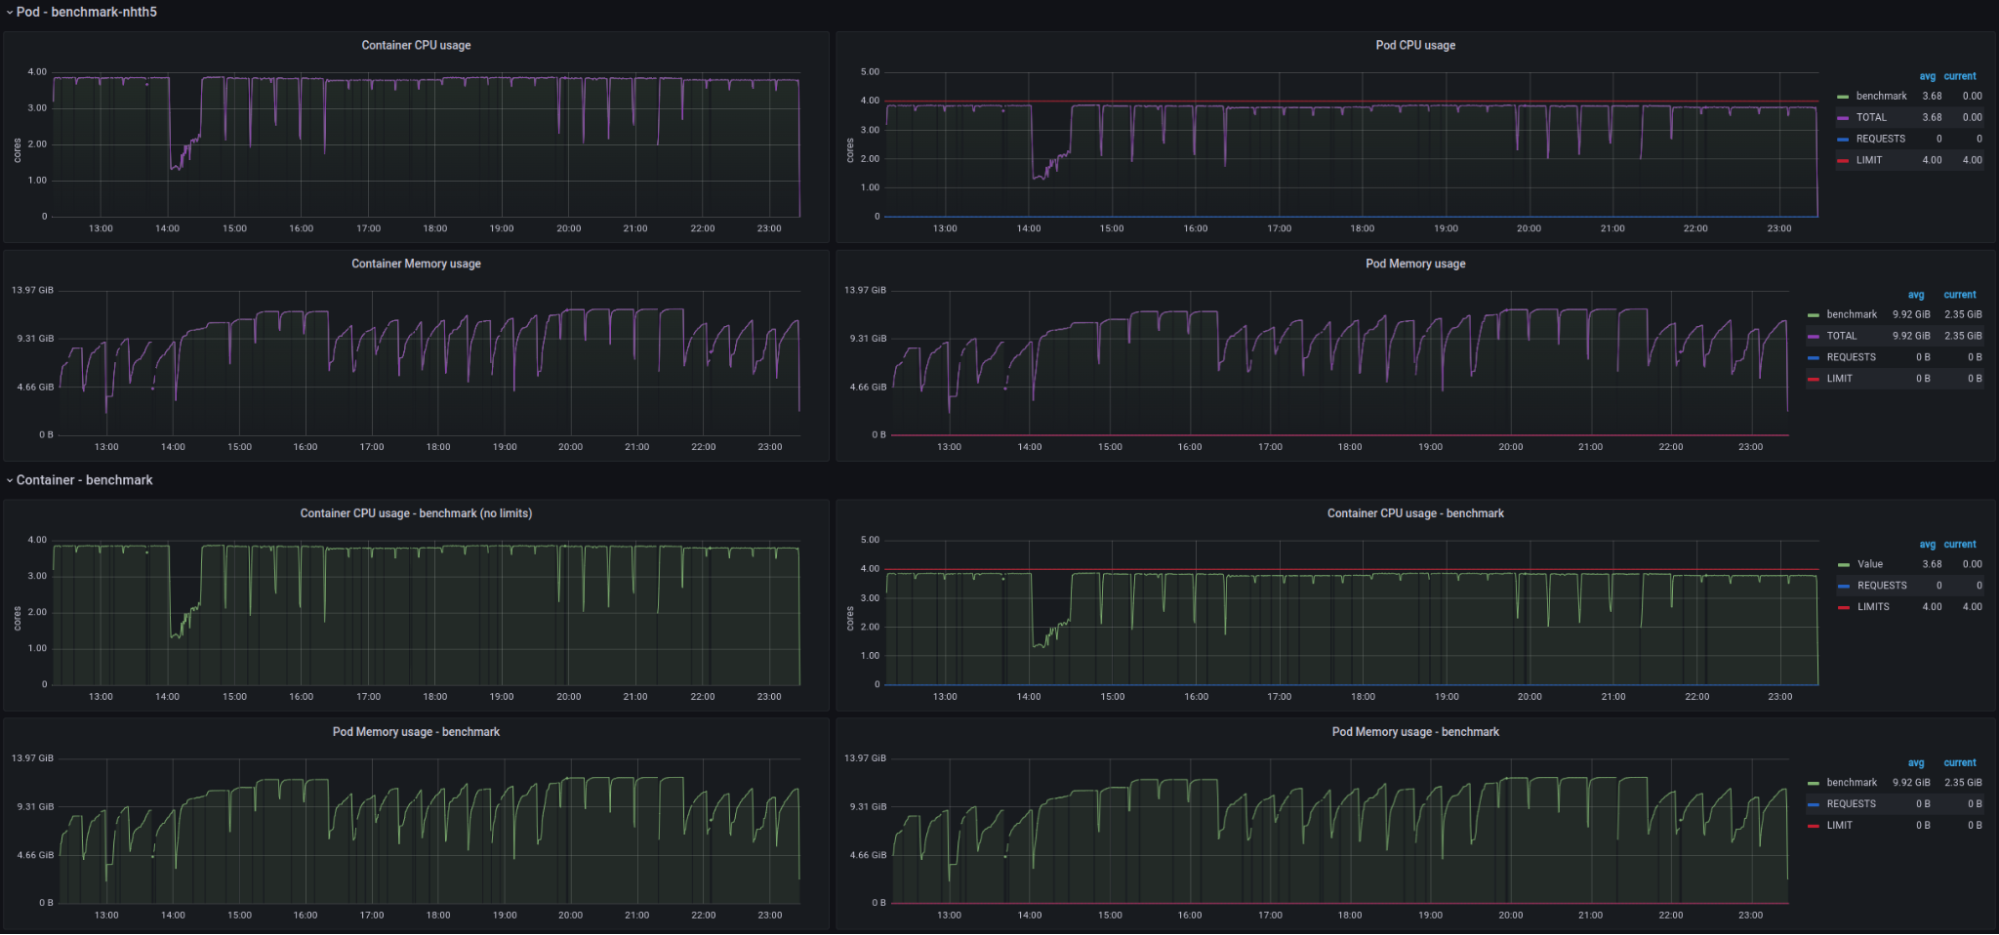
Task: Click the "Container - benchmark" row title
Action: coord(84,480)
